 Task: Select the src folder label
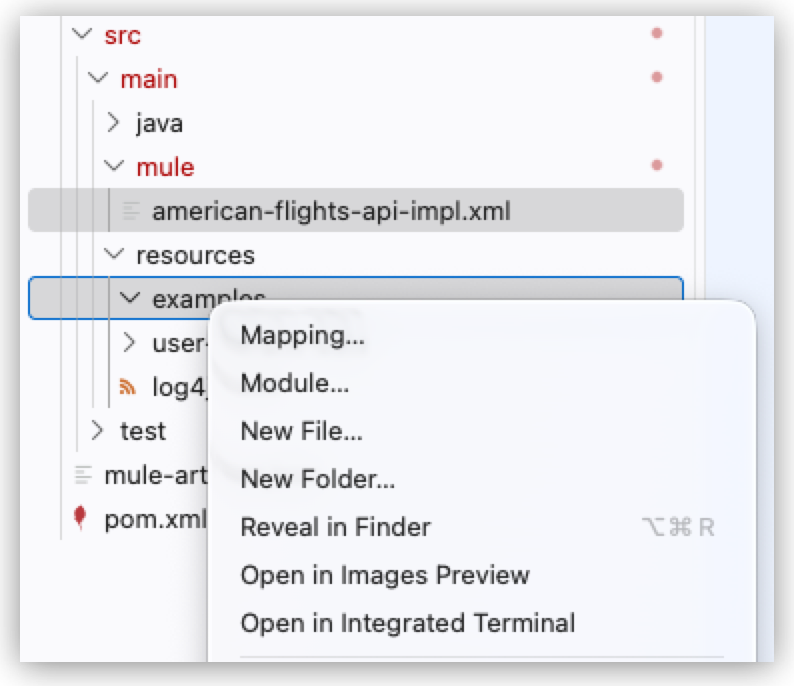pyautogui.click(x=122, y=35)
